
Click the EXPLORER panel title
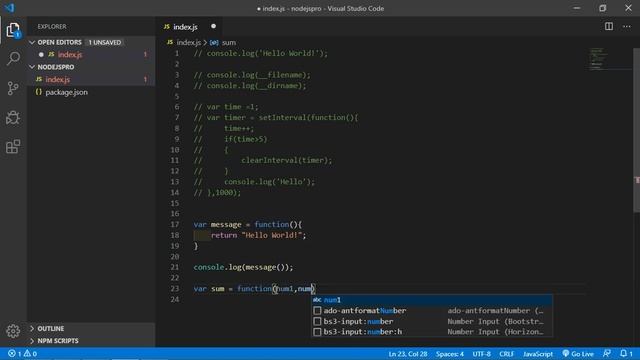point(52,27)
